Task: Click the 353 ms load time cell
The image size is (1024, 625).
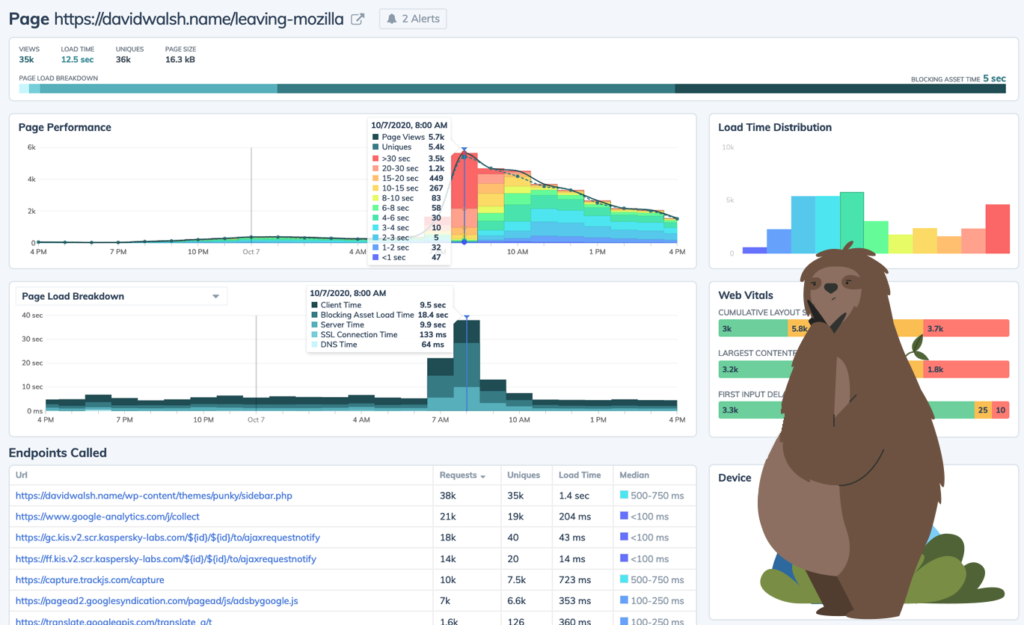Action: [x=575, y=601]
